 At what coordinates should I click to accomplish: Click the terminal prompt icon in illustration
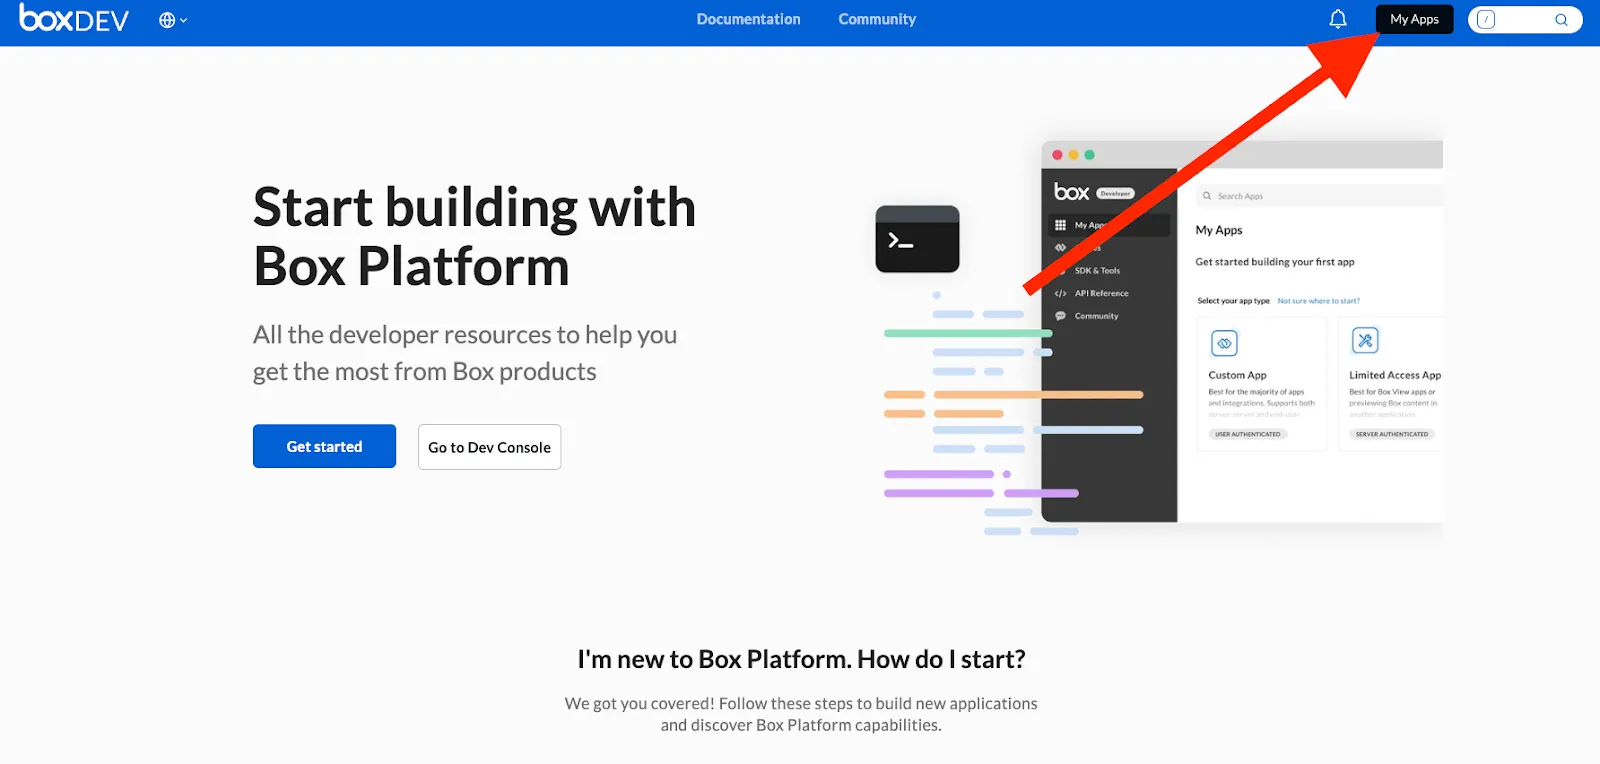coord(917,239)
